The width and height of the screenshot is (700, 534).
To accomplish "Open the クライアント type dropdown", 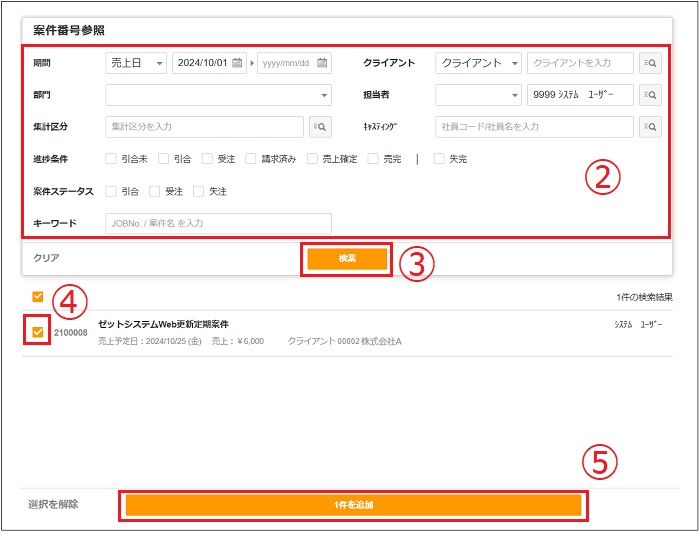I will point(478,63).
